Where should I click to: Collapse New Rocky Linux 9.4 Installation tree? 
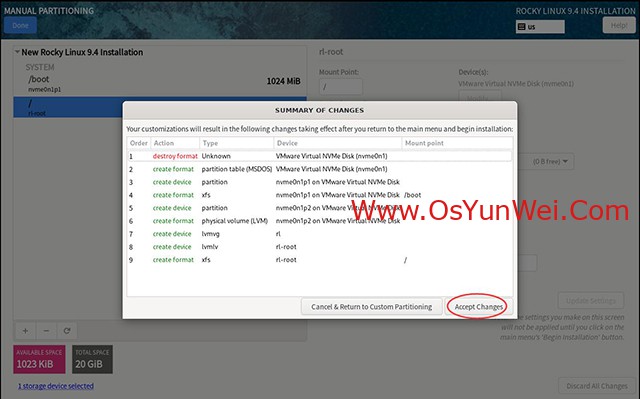(x=17, y=52)
